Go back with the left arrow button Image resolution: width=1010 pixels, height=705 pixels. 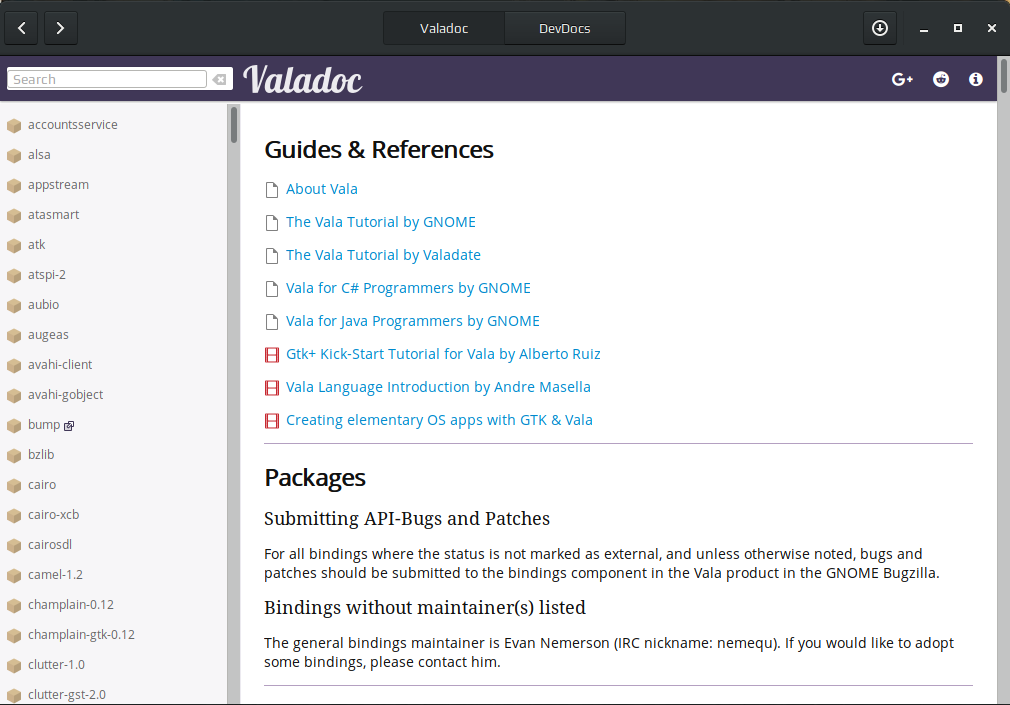[22, 28]
